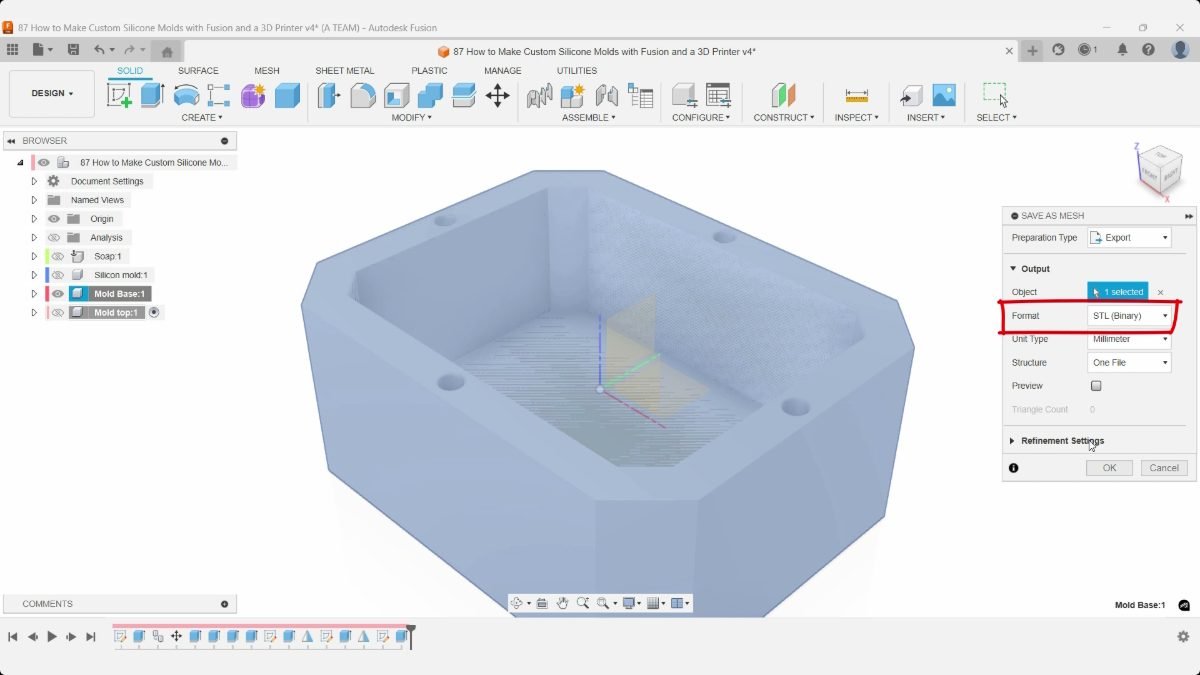Click the New Component icon in Assemble
The height and width of the screenshot is (675, 1200).
573,95
